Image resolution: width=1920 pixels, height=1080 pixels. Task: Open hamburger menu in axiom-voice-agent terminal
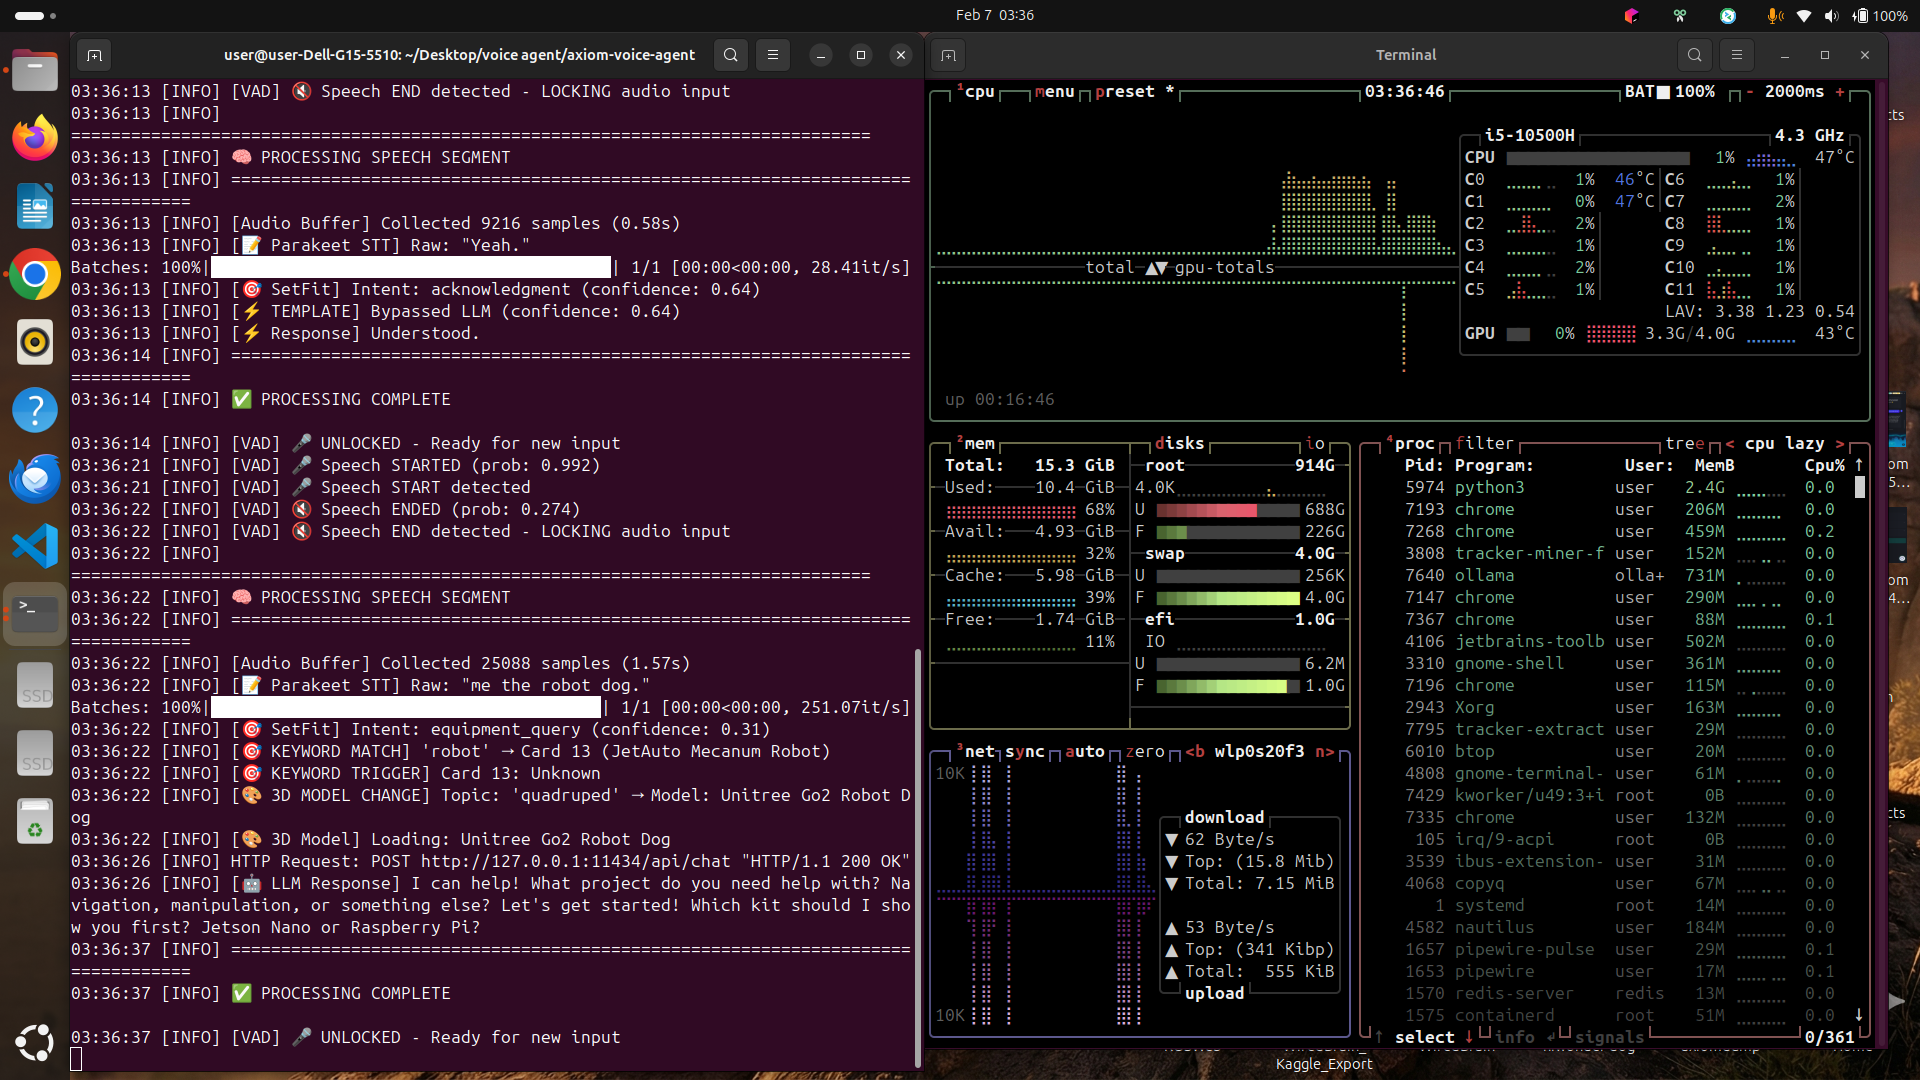point(773,55)
